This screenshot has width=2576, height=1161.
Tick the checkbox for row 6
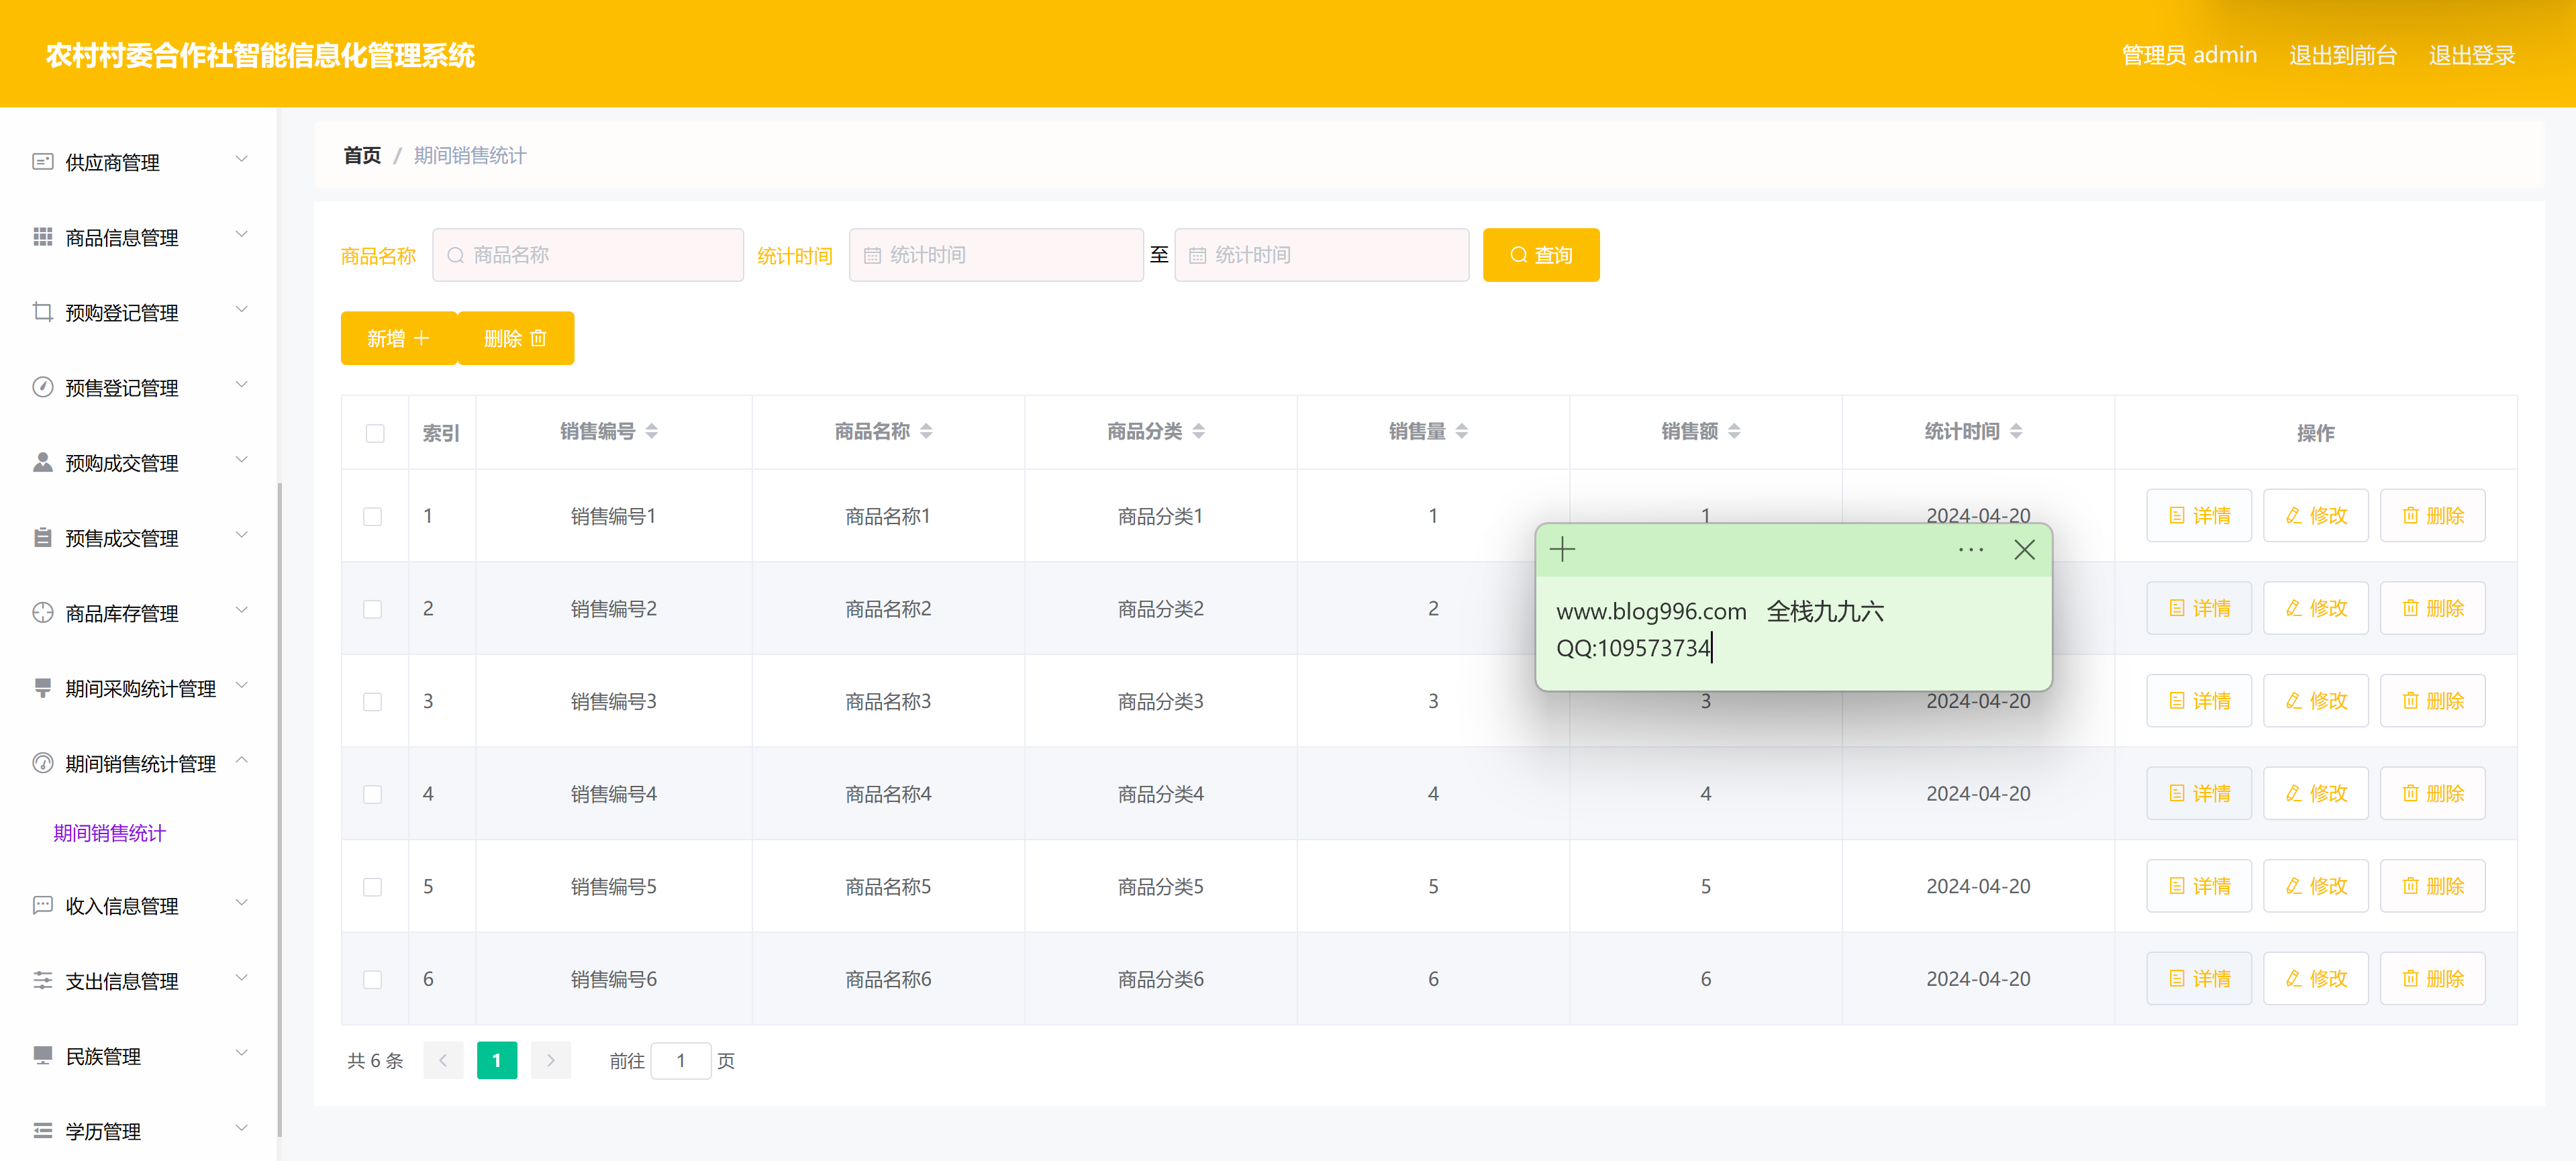tap(373, 979)
